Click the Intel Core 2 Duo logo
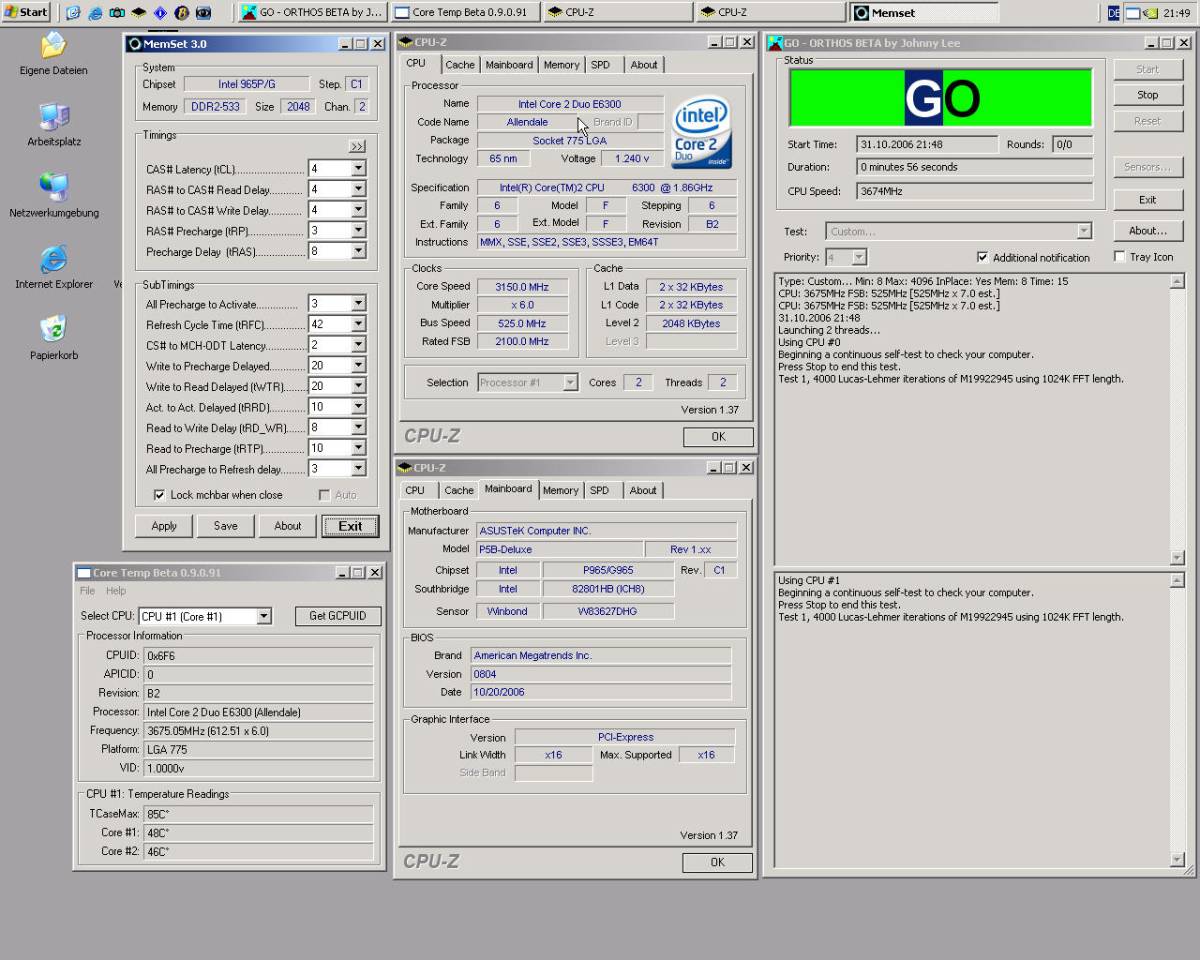Image resolution: width=1200 pixels, height=960 pixels. pyautogui.click(x=702, y=131)
